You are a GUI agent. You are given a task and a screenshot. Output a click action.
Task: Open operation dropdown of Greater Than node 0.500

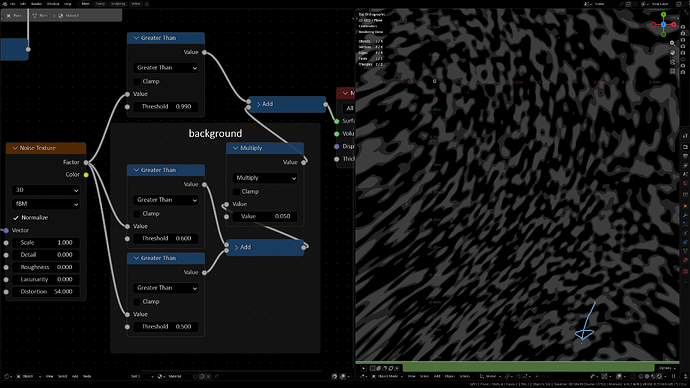tap(165, 288)
